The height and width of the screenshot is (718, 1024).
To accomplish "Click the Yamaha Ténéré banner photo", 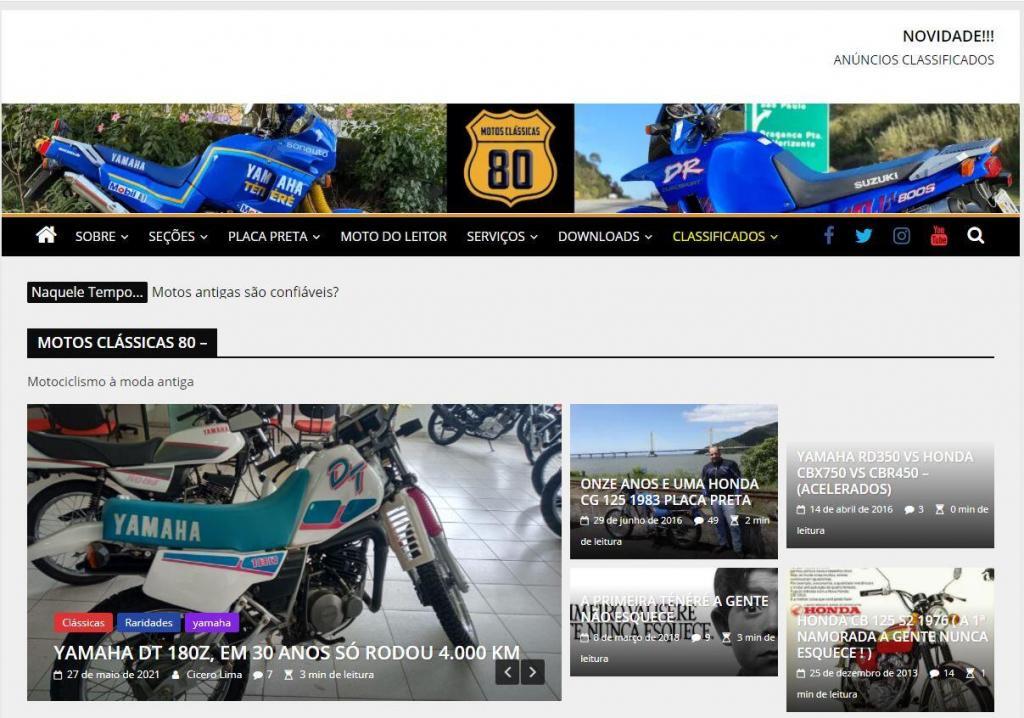I will [224, 159].
